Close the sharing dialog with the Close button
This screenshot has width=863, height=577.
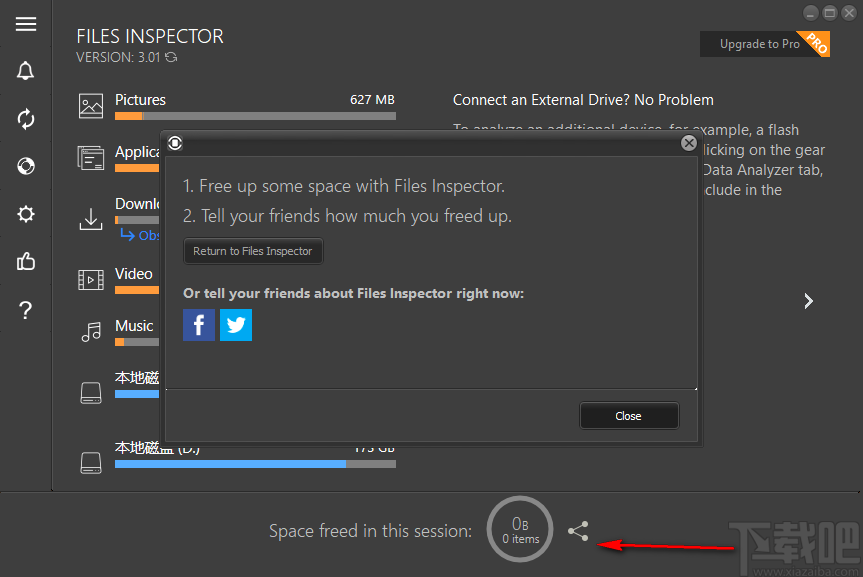(629, 416)
